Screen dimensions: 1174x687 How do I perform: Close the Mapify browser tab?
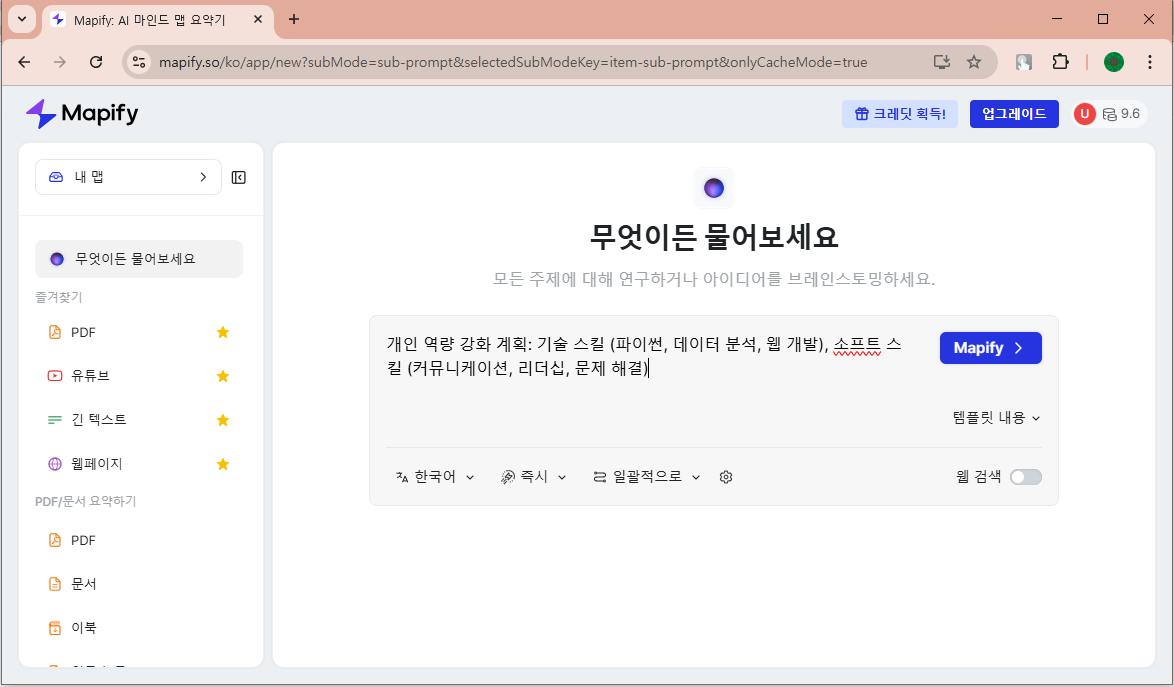(258, 19)
